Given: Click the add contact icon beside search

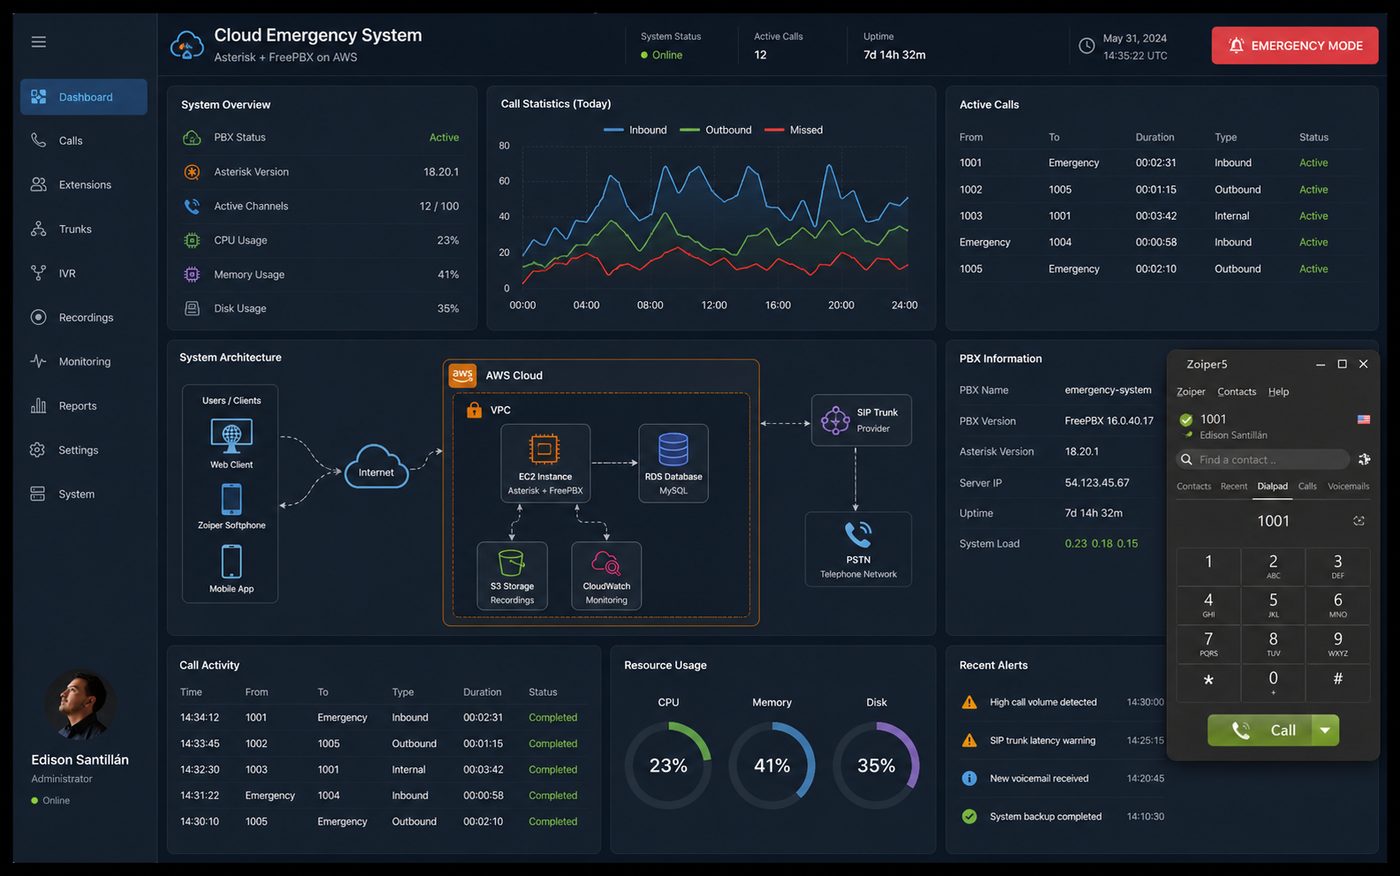Looking at the screenshot, I should (x=1364, y=460).
